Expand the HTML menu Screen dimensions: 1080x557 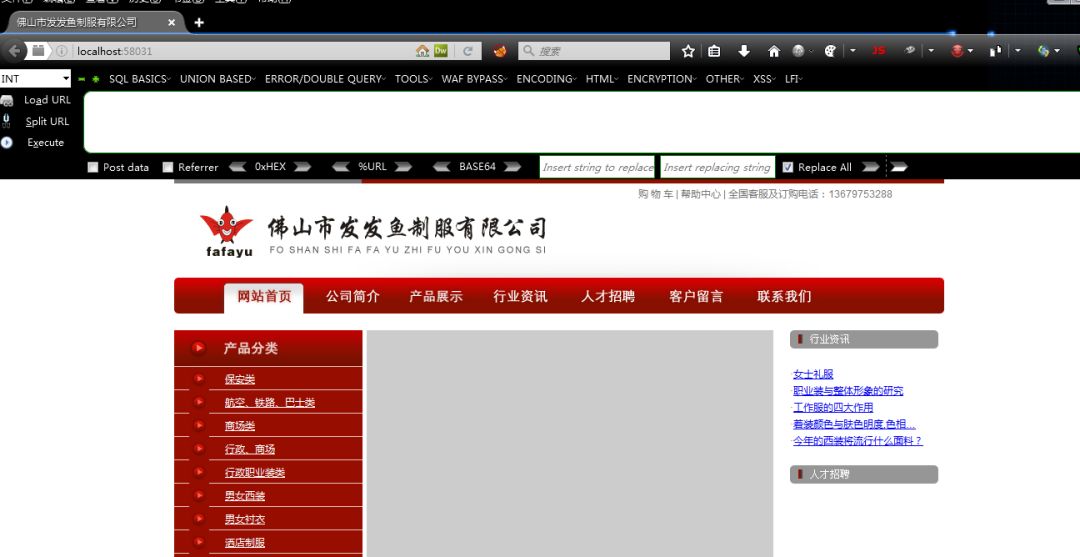[602, 79]
